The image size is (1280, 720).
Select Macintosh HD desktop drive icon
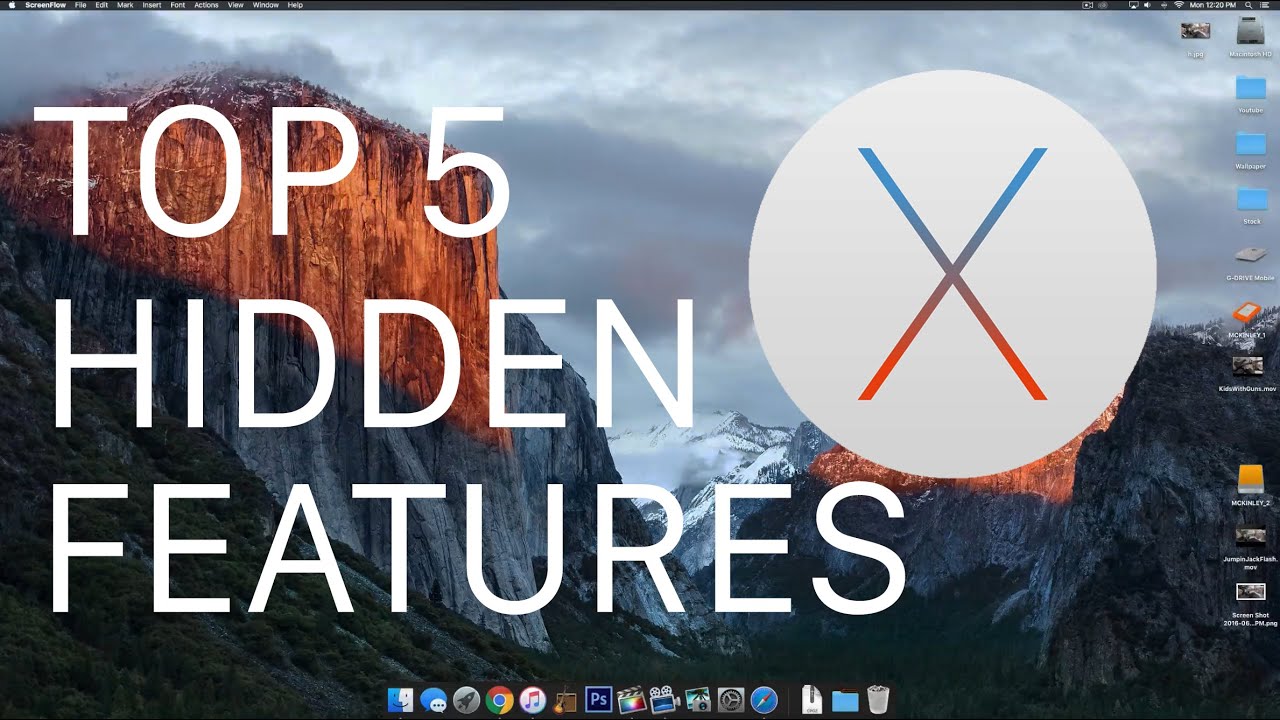pos(1251,31)
